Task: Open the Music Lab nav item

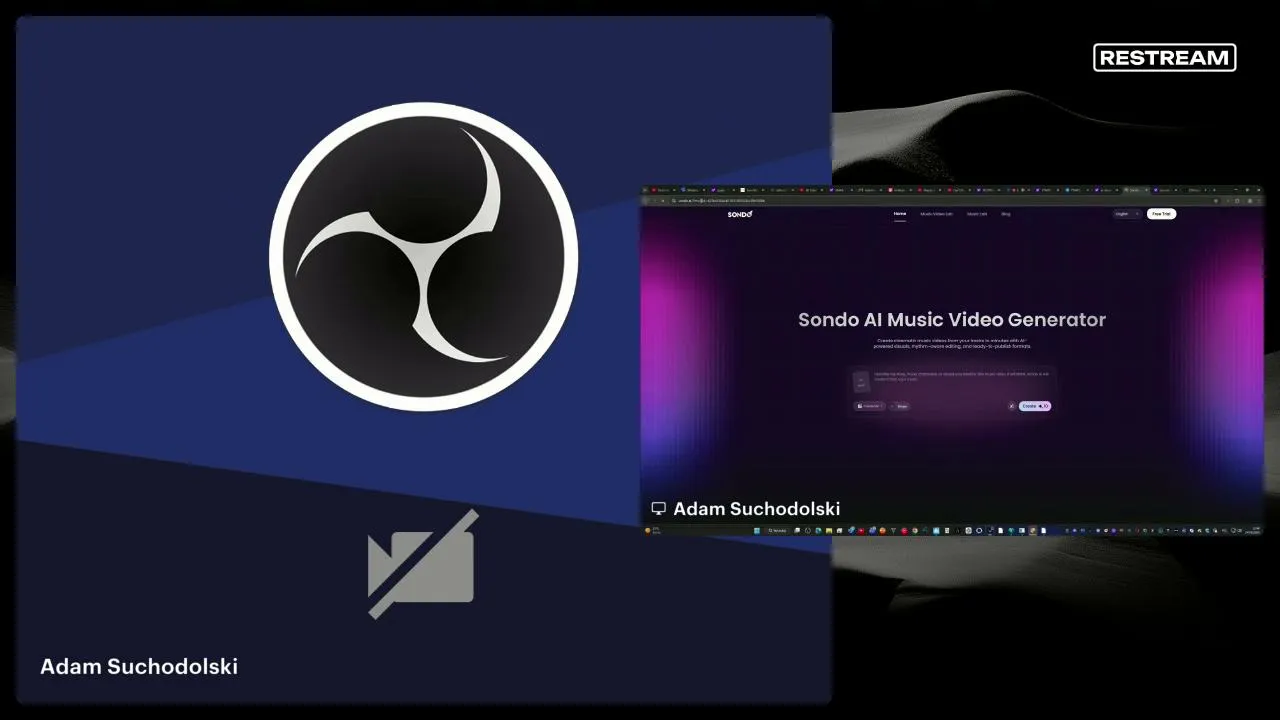Action: point(977,214)
